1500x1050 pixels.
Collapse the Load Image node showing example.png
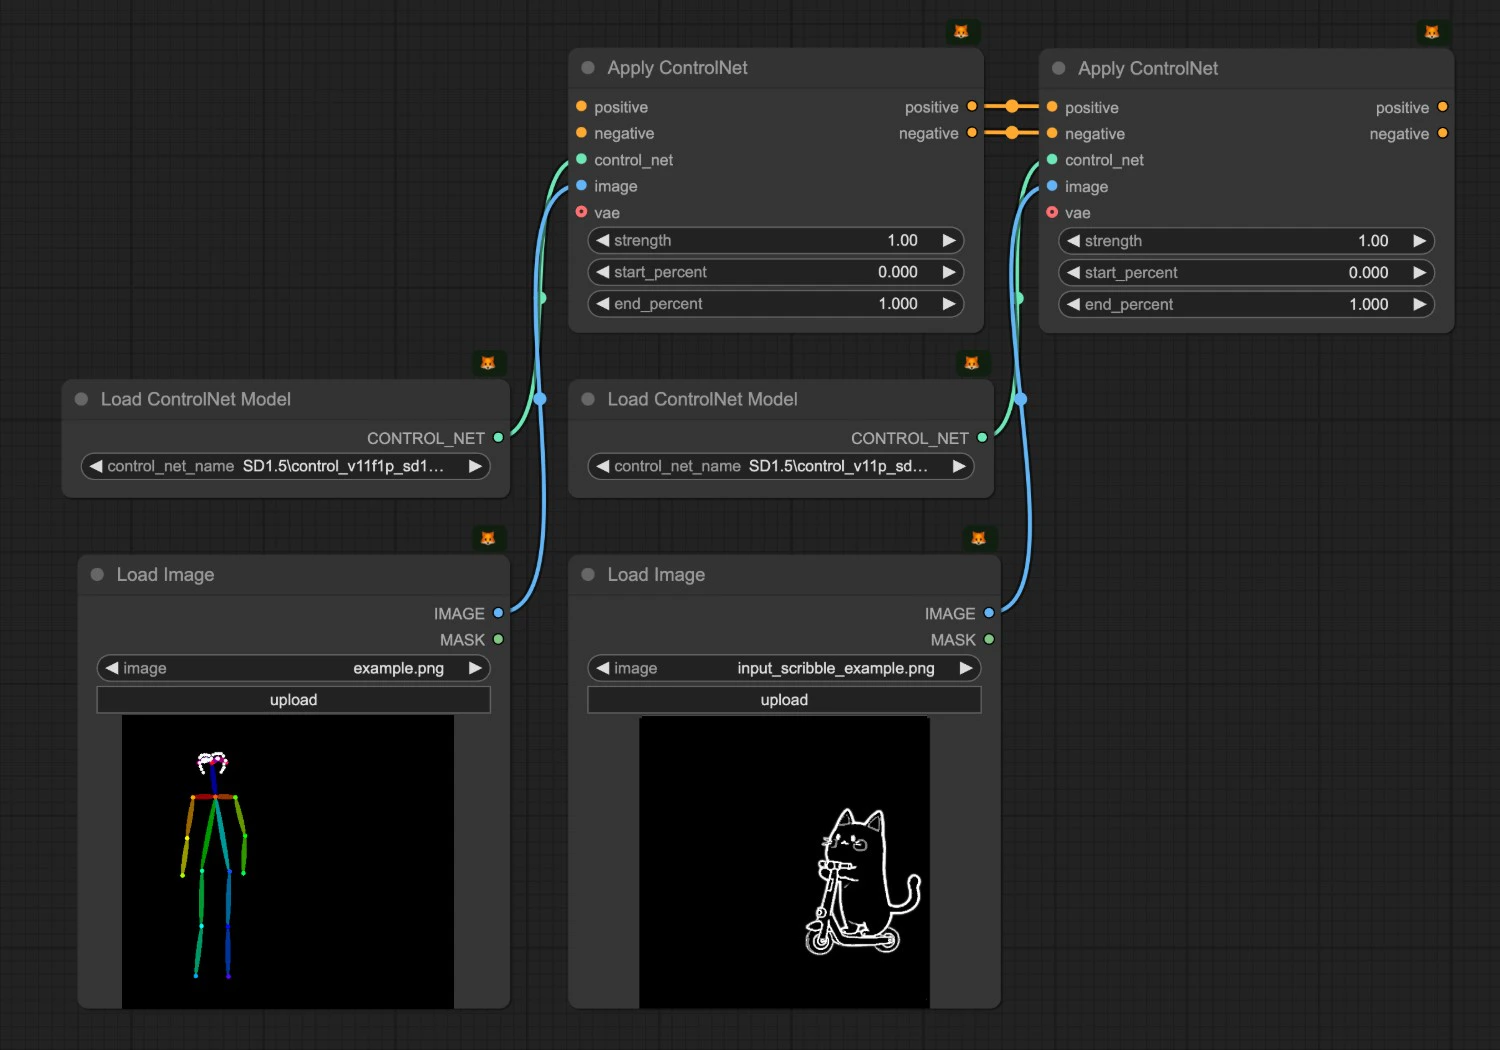coord(97,574)
